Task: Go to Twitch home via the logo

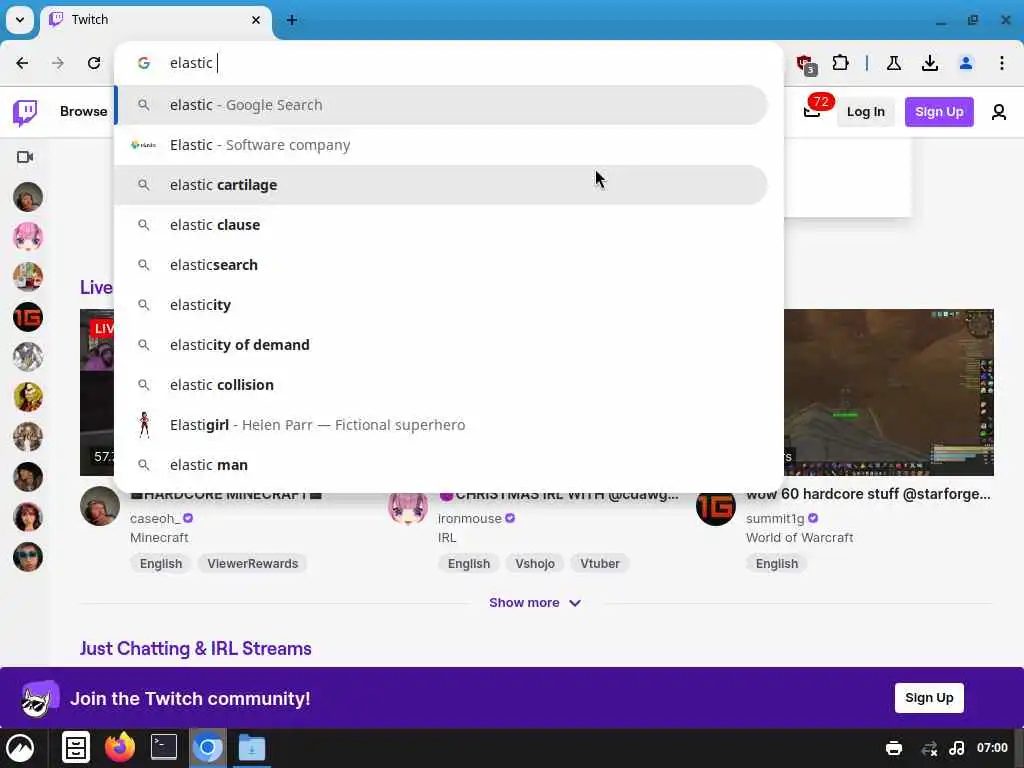Action: [x=25, y=112]
